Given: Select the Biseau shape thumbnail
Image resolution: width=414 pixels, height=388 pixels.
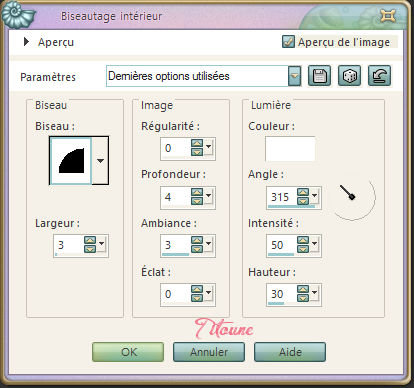Looking at the screenshot, I should pos(71,161).
